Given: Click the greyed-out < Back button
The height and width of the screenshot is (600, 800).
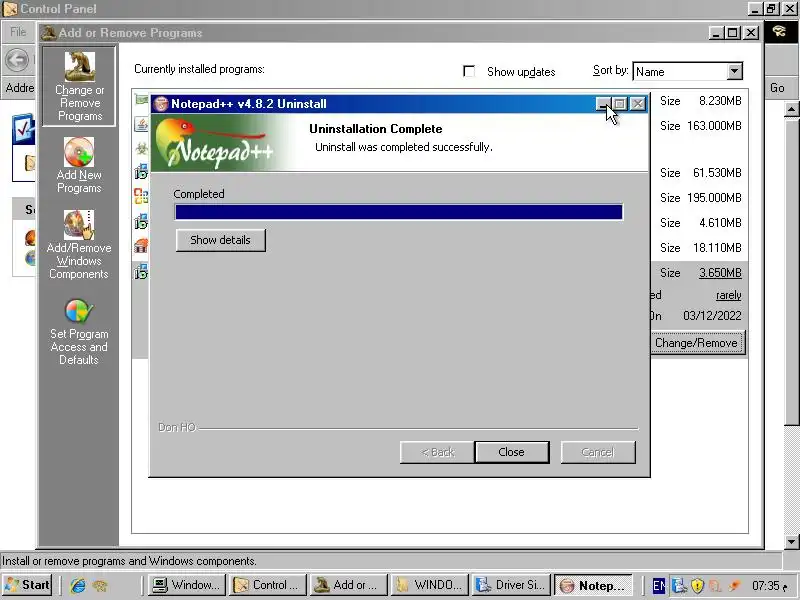Looking at the screenshot, I should 437,452.
